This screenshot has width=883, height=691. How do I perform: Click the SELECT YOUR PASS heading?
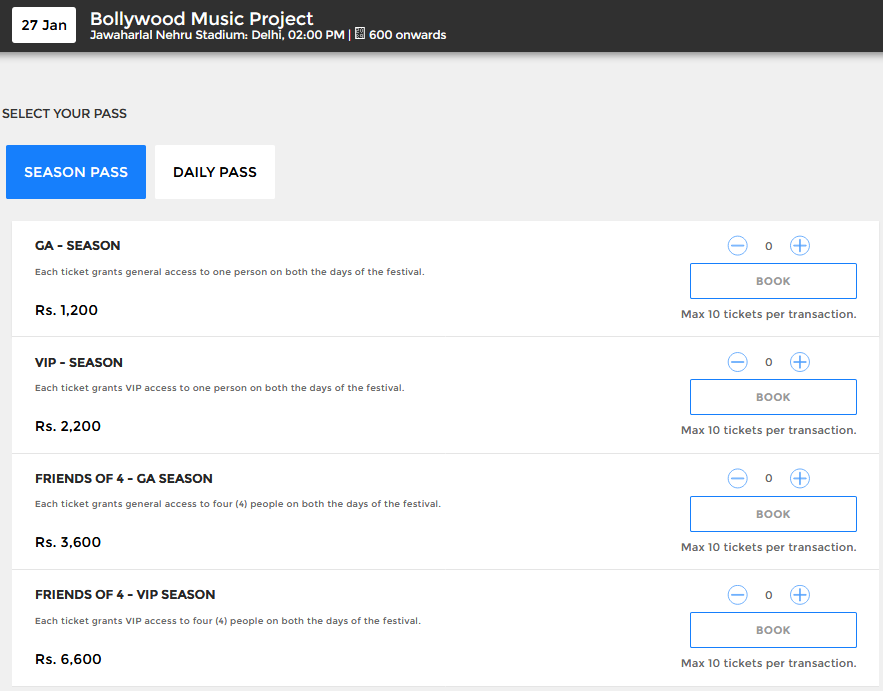[x=64, y=113]
